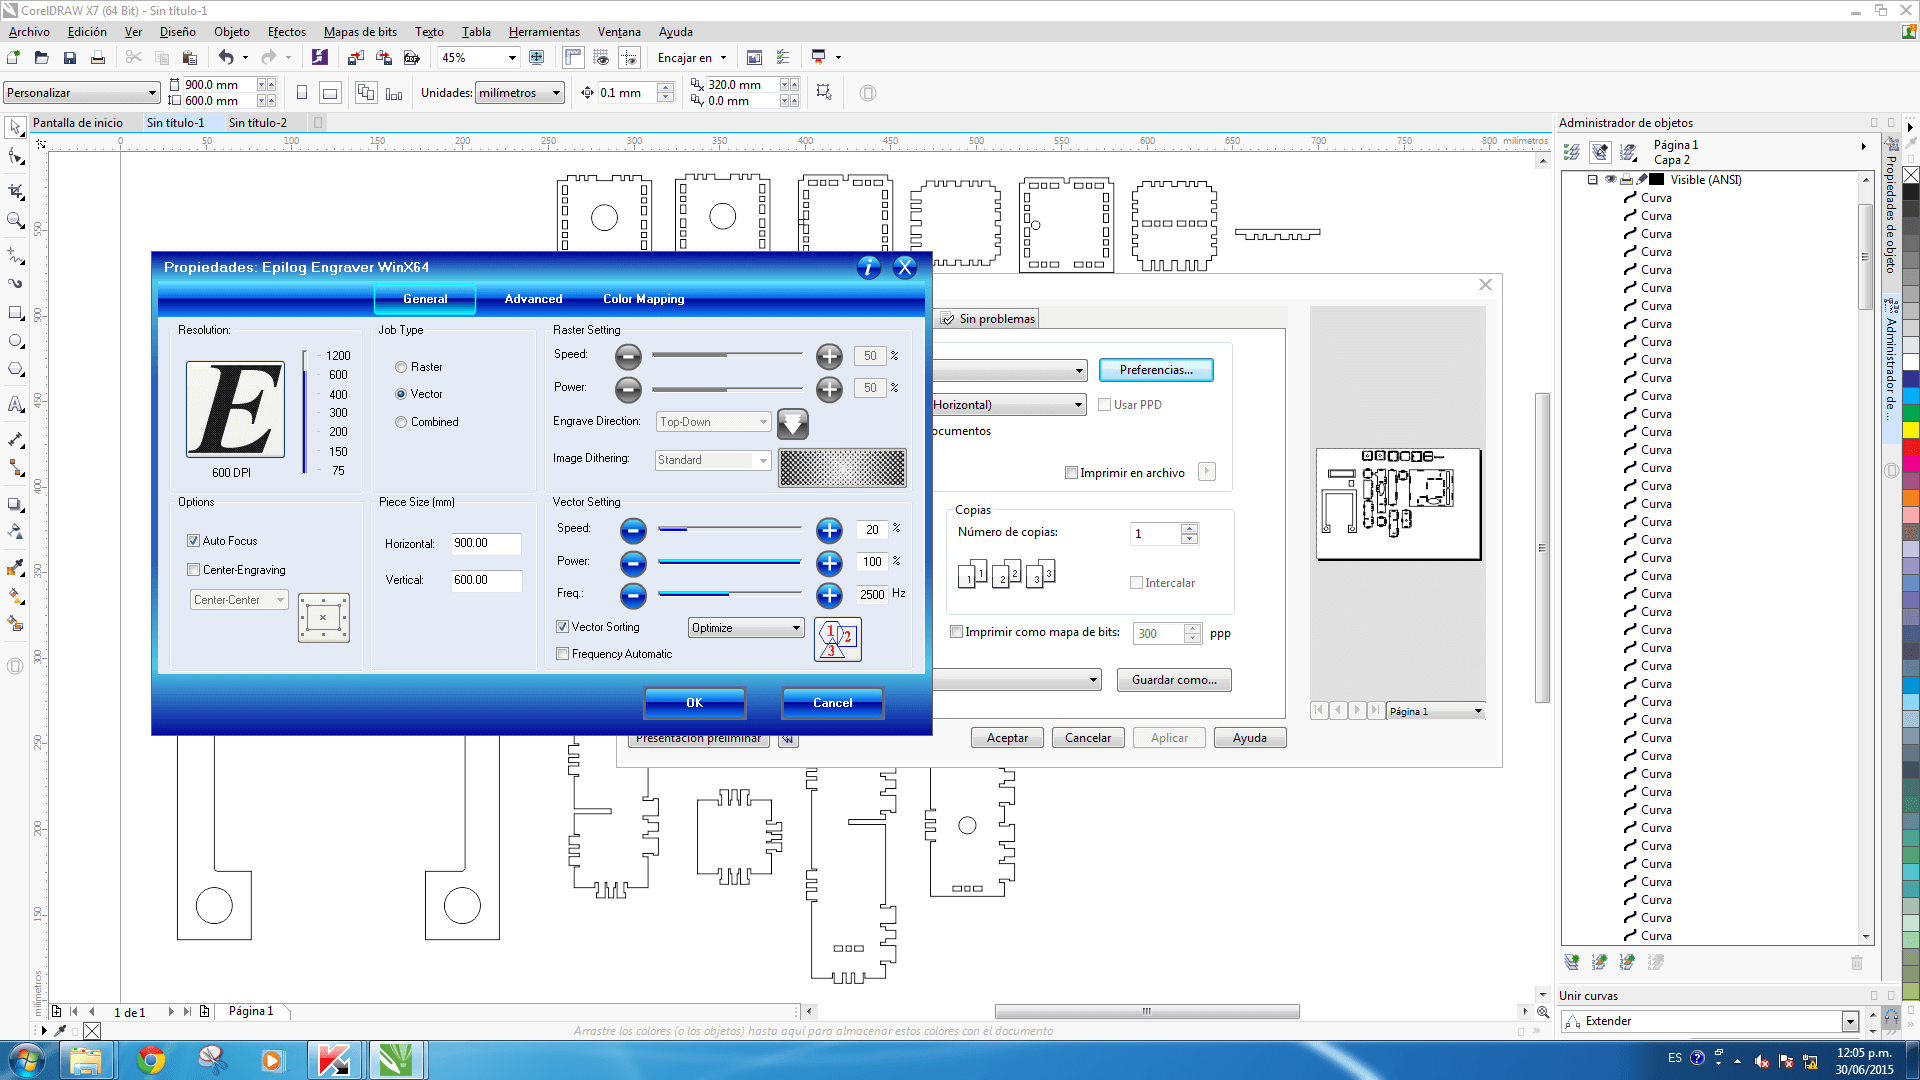Screen dimensions: 1920x1080
Task: Open the Engrave Direction Top-Down dropdown
Action: [x=713, y=422]
